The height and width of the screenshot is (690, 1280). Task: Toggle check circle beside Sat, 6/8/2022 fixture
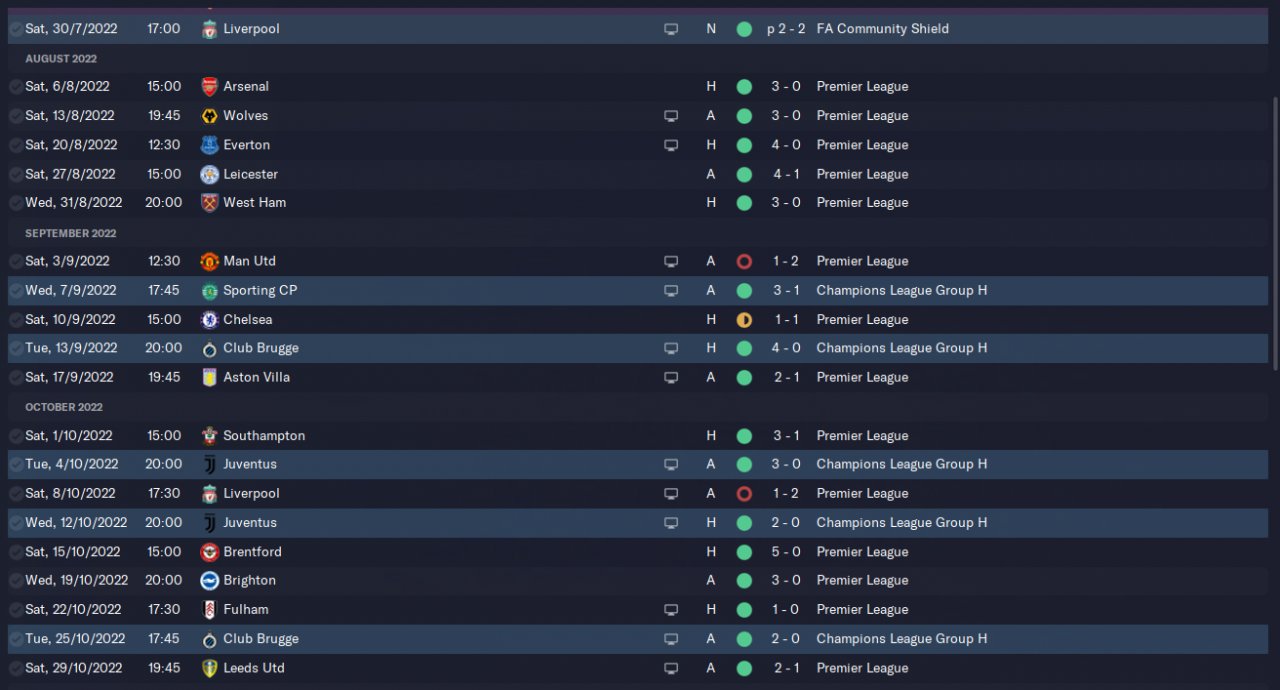(x=16, y=87)
